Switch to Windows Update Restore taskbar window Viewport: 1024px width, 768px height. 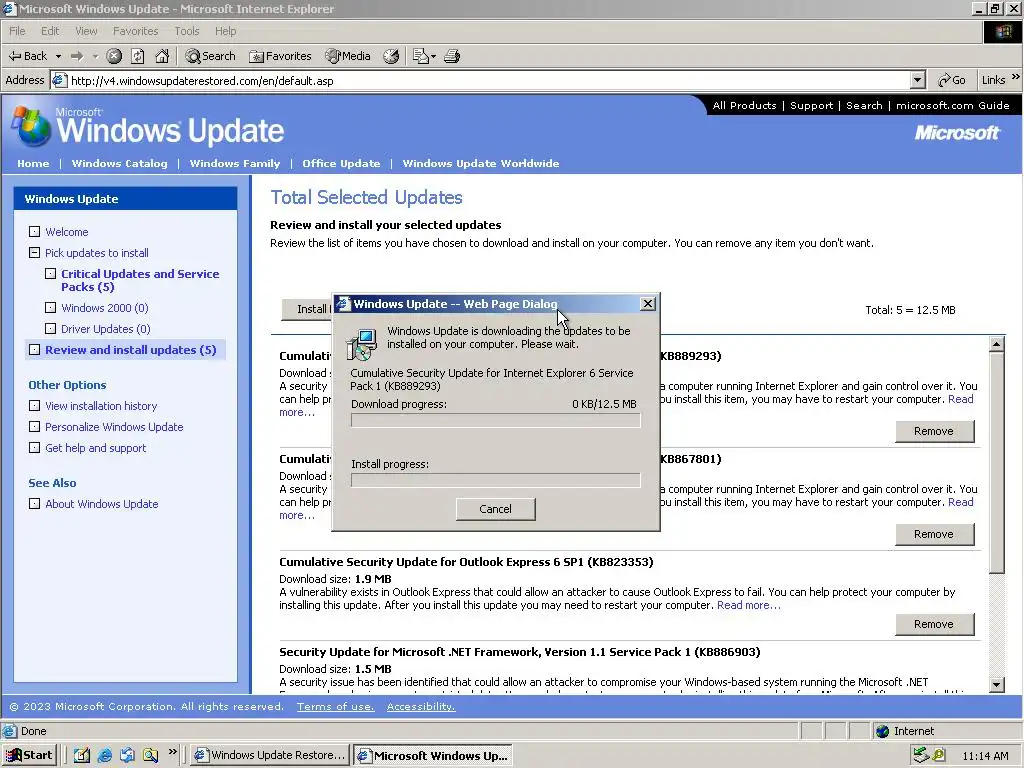[270, 755]
